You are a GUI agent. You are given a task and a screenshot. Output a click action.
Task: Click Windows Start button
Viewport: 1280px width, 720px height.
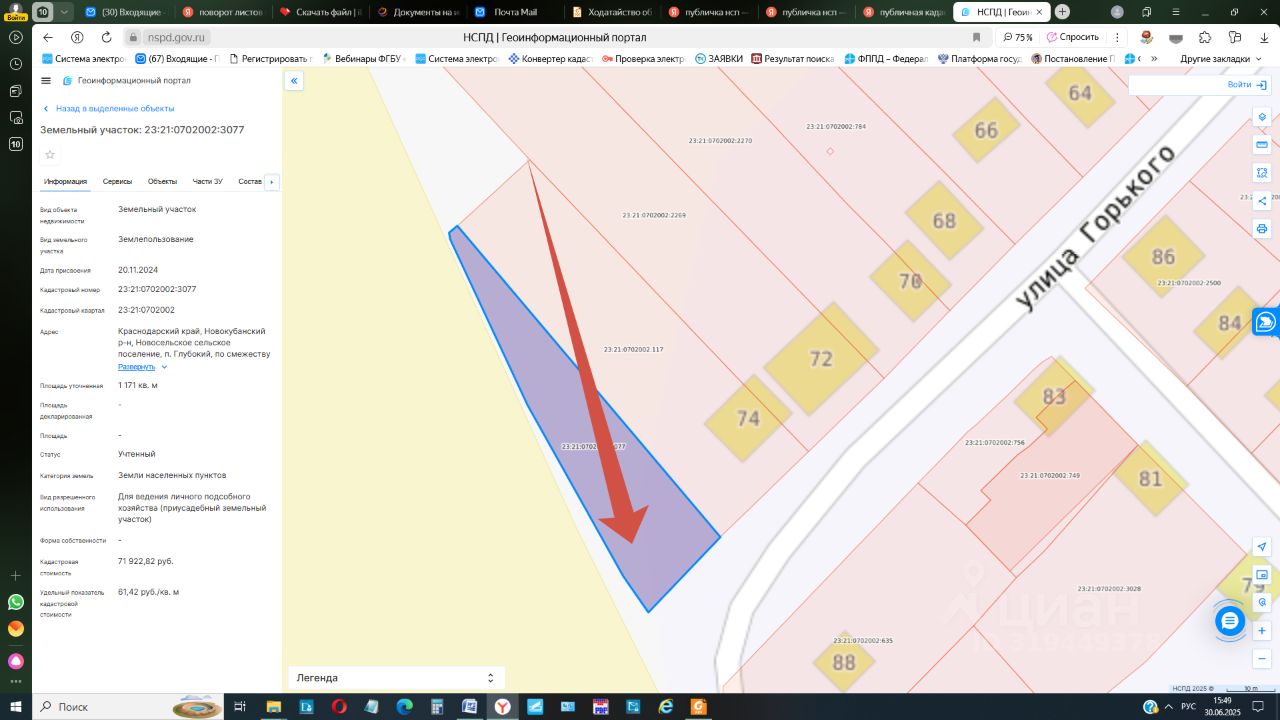click(16, 707)
